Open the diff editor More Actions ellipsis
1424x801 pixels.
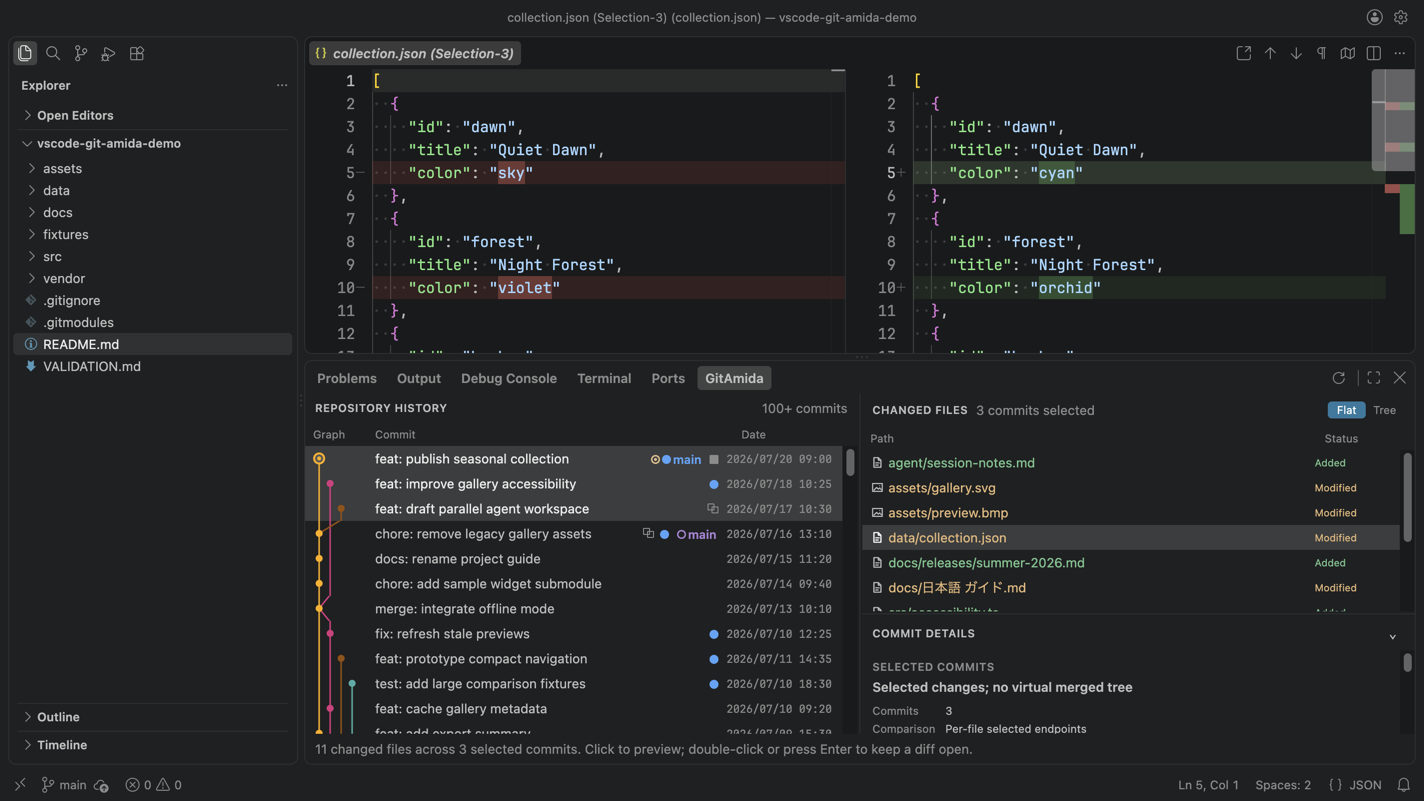pos(1400,53)
